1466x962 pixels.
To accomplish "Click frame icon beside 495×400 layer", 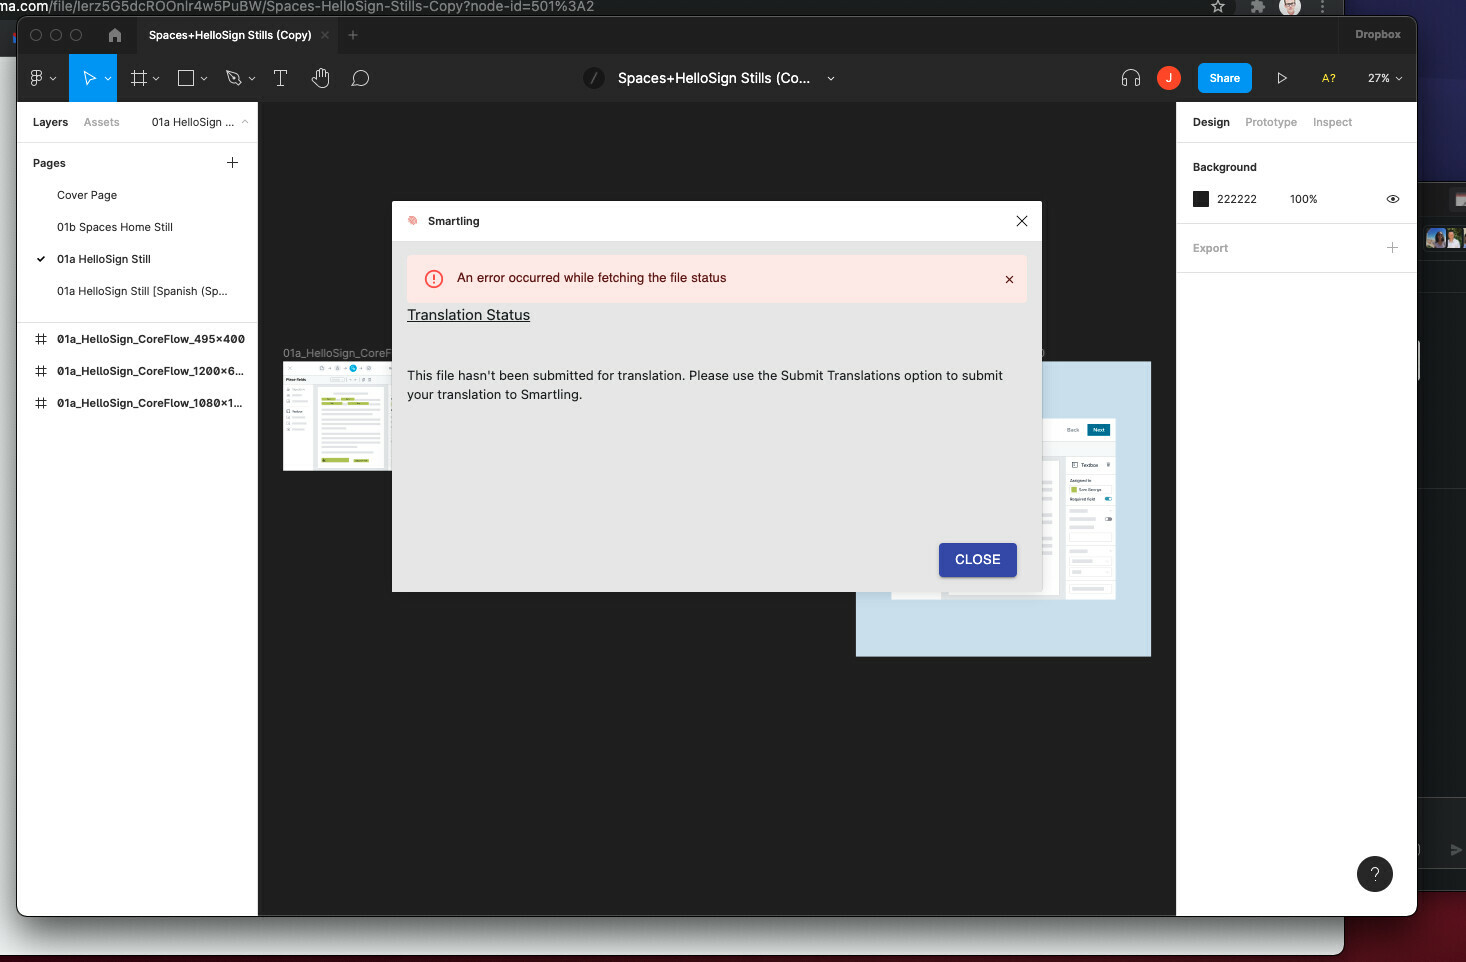I will click(x=41, y=339).
